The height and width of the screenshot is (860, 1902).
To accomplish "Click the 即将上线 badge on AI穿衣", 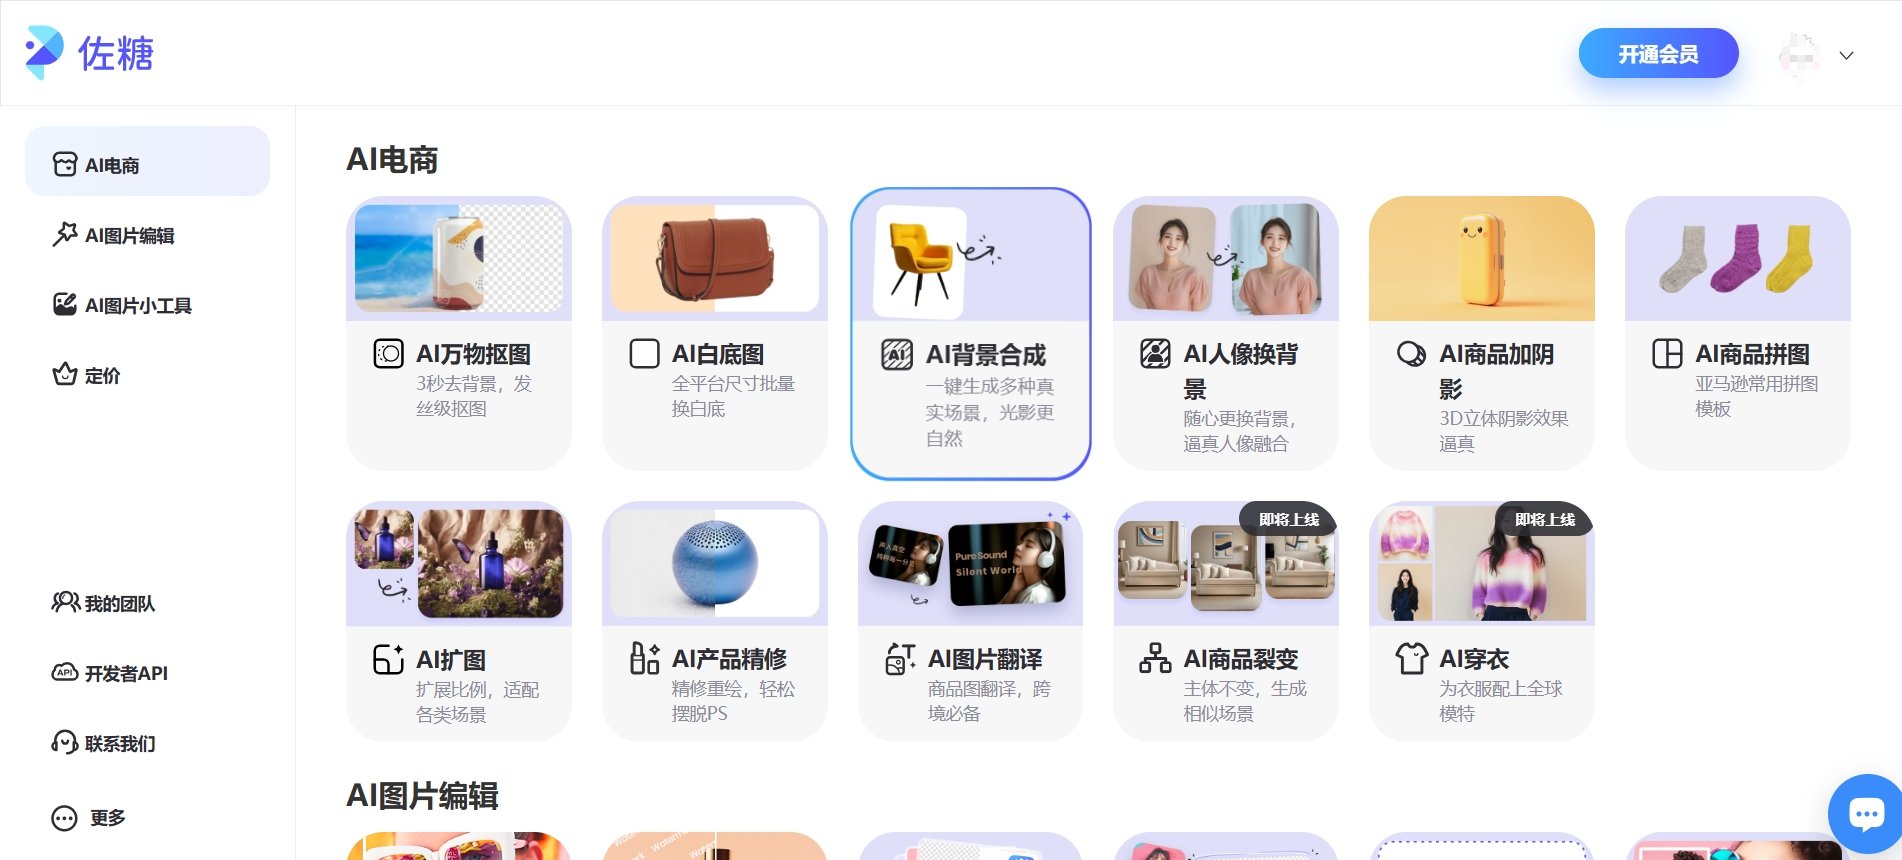I will tap(1545, 519).
